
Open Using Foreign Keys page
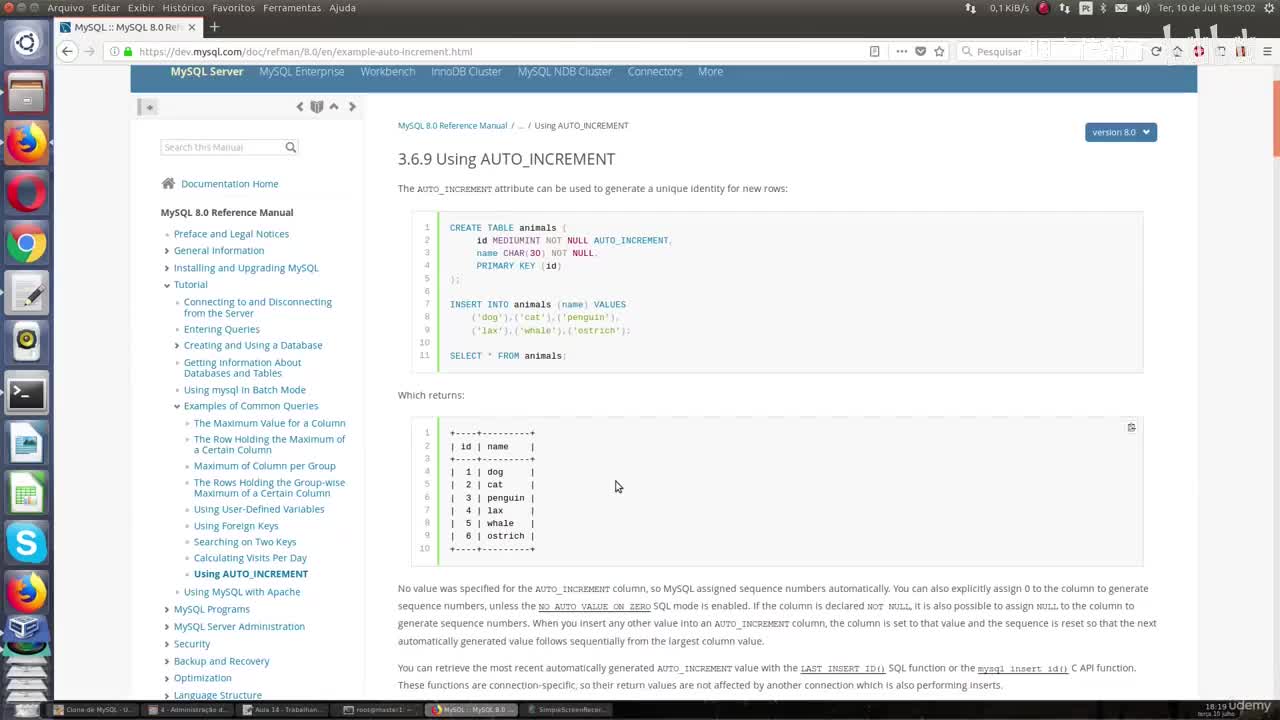236,526
